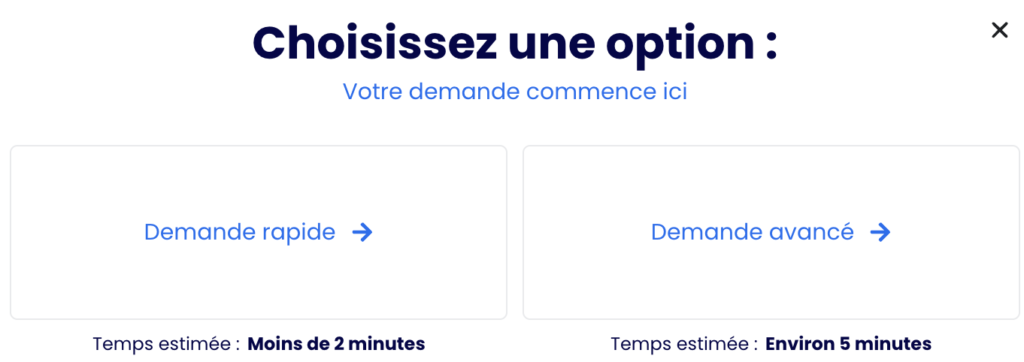Viewport: 1024px width, 362px height.
Task: Select the quick request card box
Action: (x=259, y=233)
